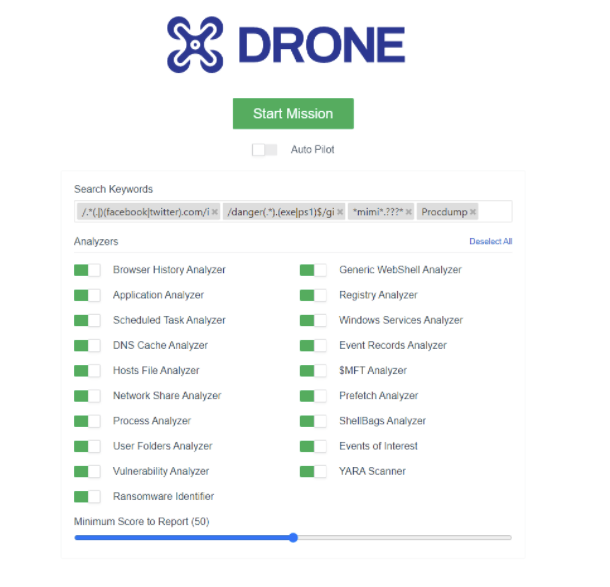Remove the Procdump keyword tag

pos(473,212)
